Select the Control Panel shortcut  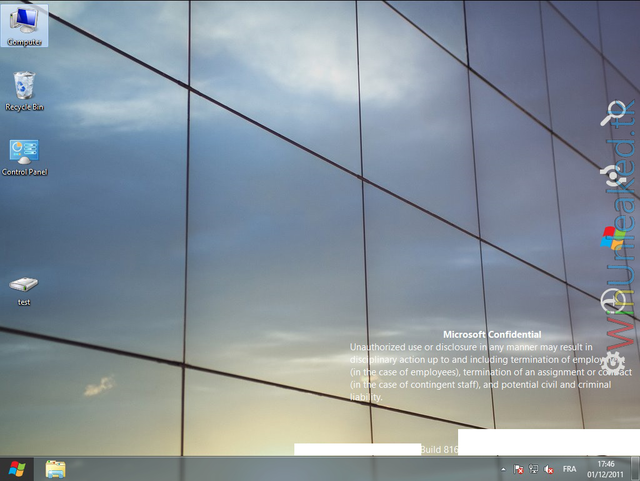pos(24,155)
